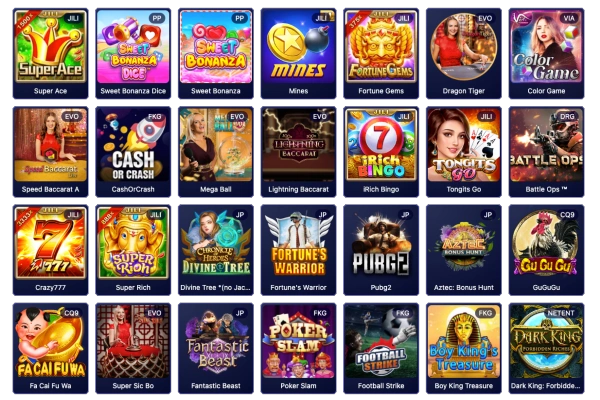600x400 pixels.
Task: Open the Color Game tile
Action: 546,54
